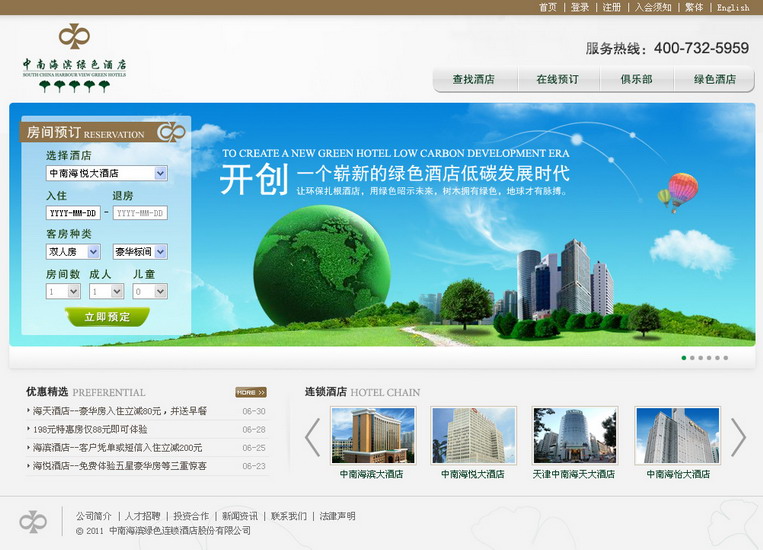Viewport: 763px width, 550px height.
Task: Open the 成人 adults count dropdown
Action: [107, 292]
